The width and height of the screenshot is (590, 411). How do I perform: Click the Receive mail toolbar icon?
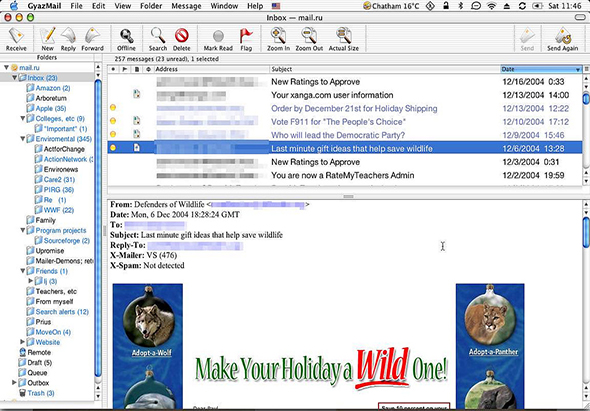coord(16,39)
